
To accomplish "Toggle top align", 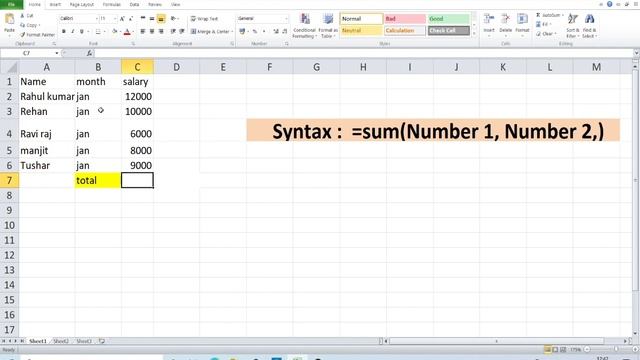I will point(143,19).
